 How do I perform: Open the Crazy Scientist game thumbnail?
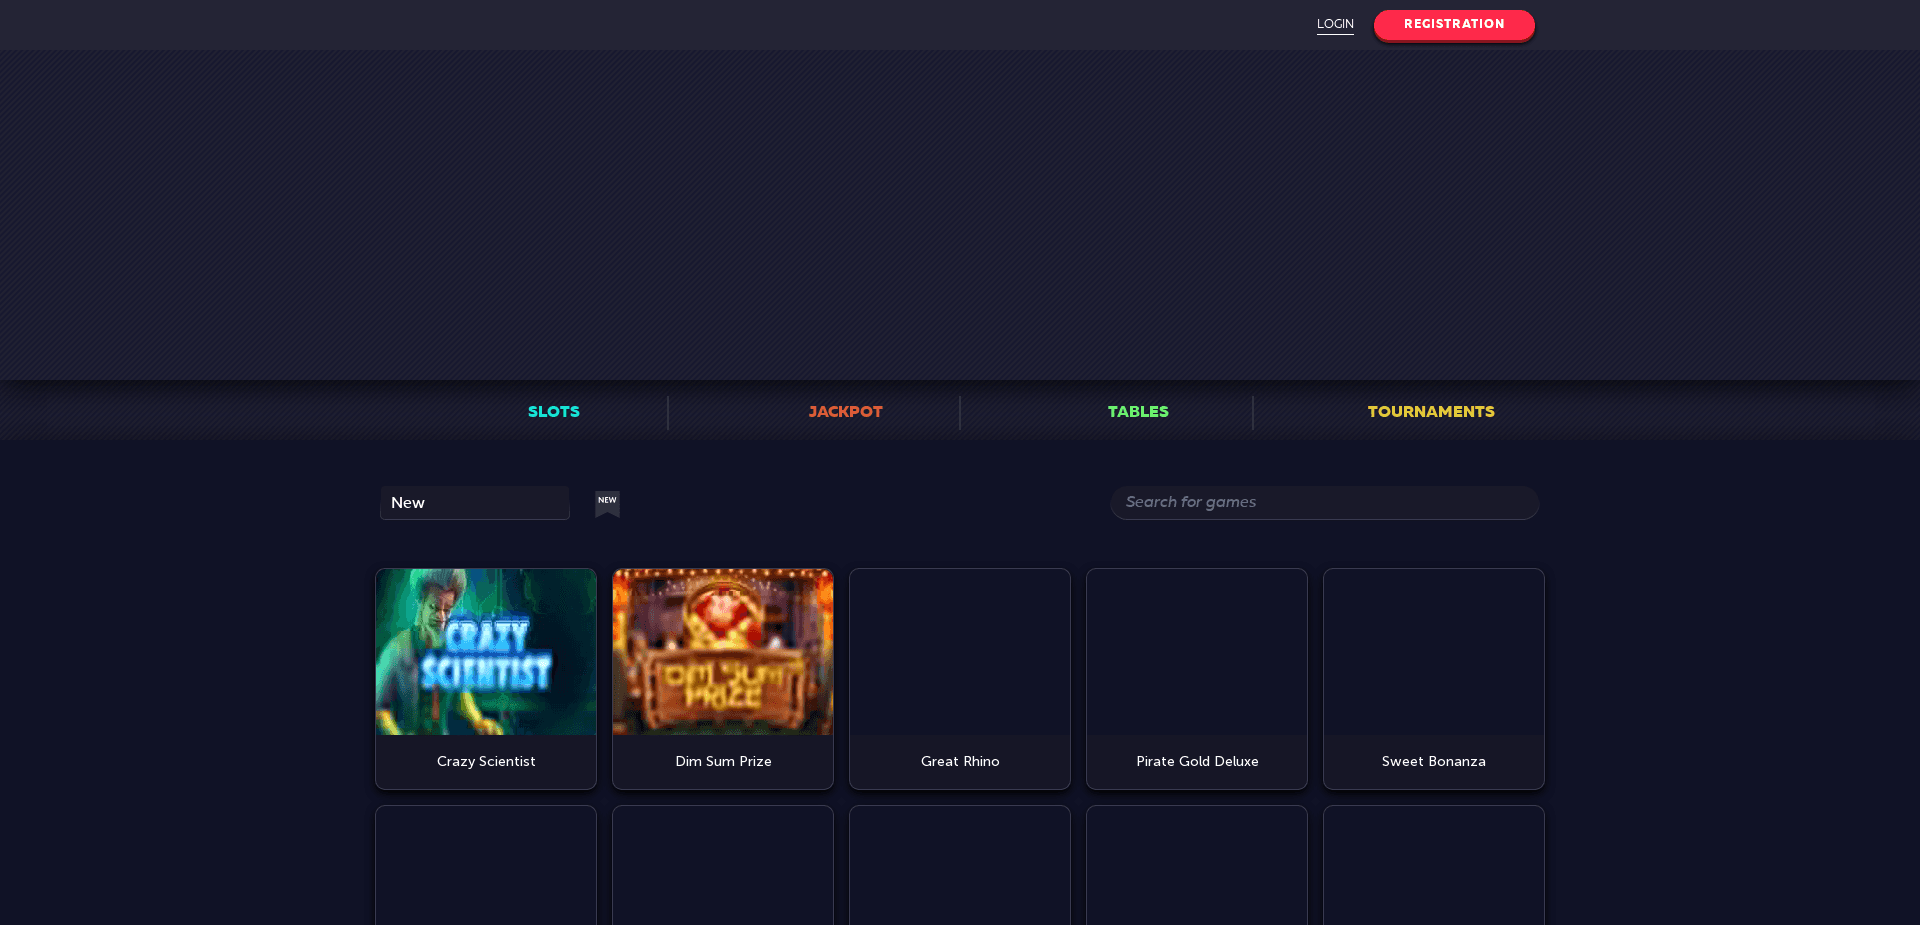485,651
